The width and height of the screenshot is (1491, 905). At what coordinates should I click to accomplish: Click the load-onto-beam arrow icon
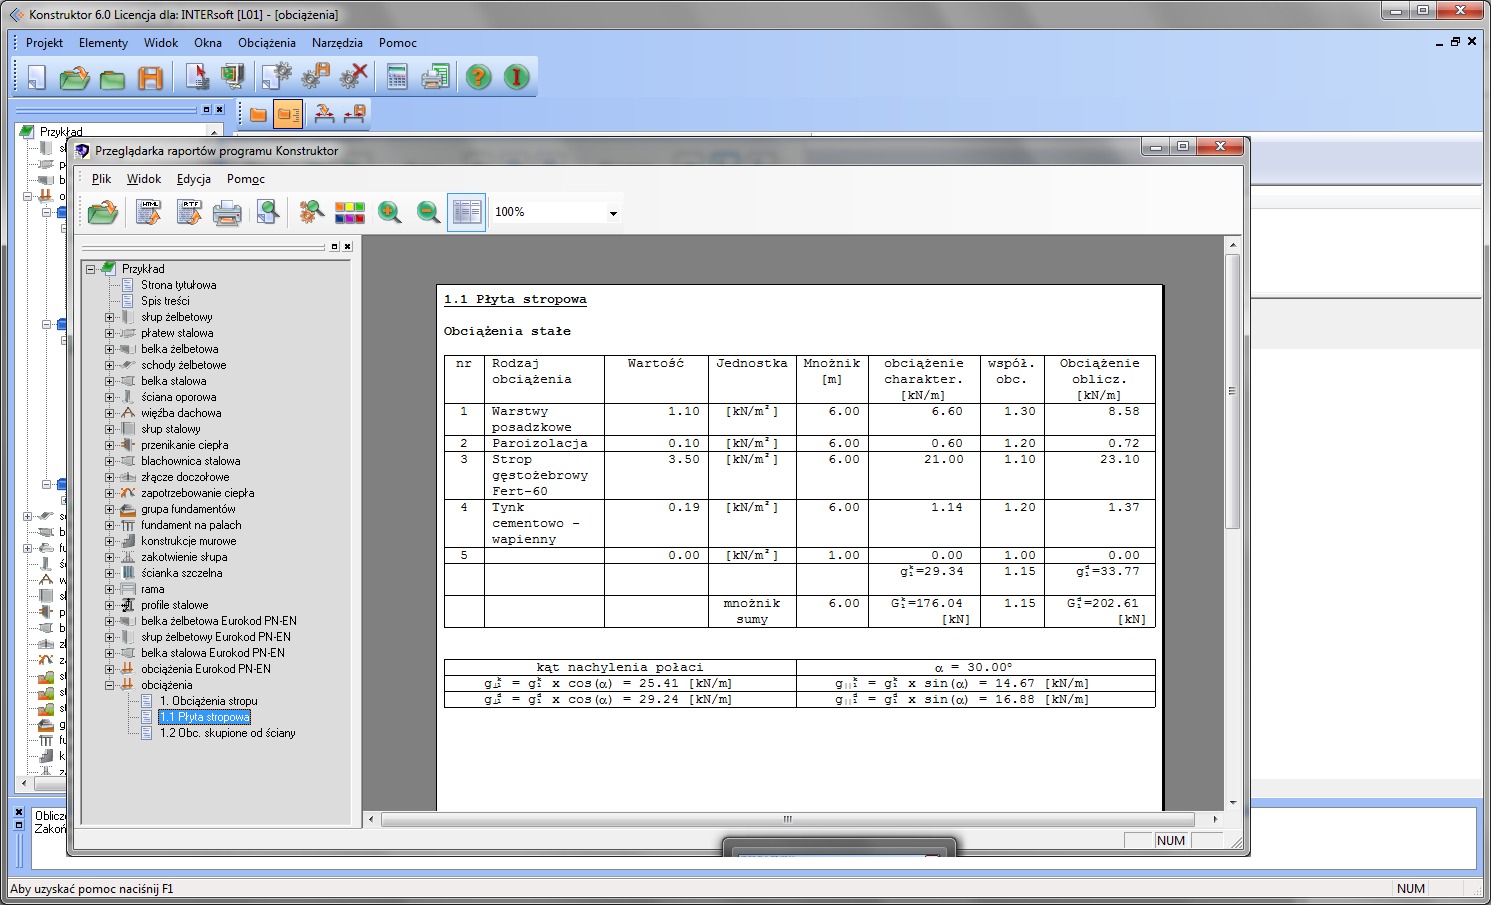(x=324, y=115)
